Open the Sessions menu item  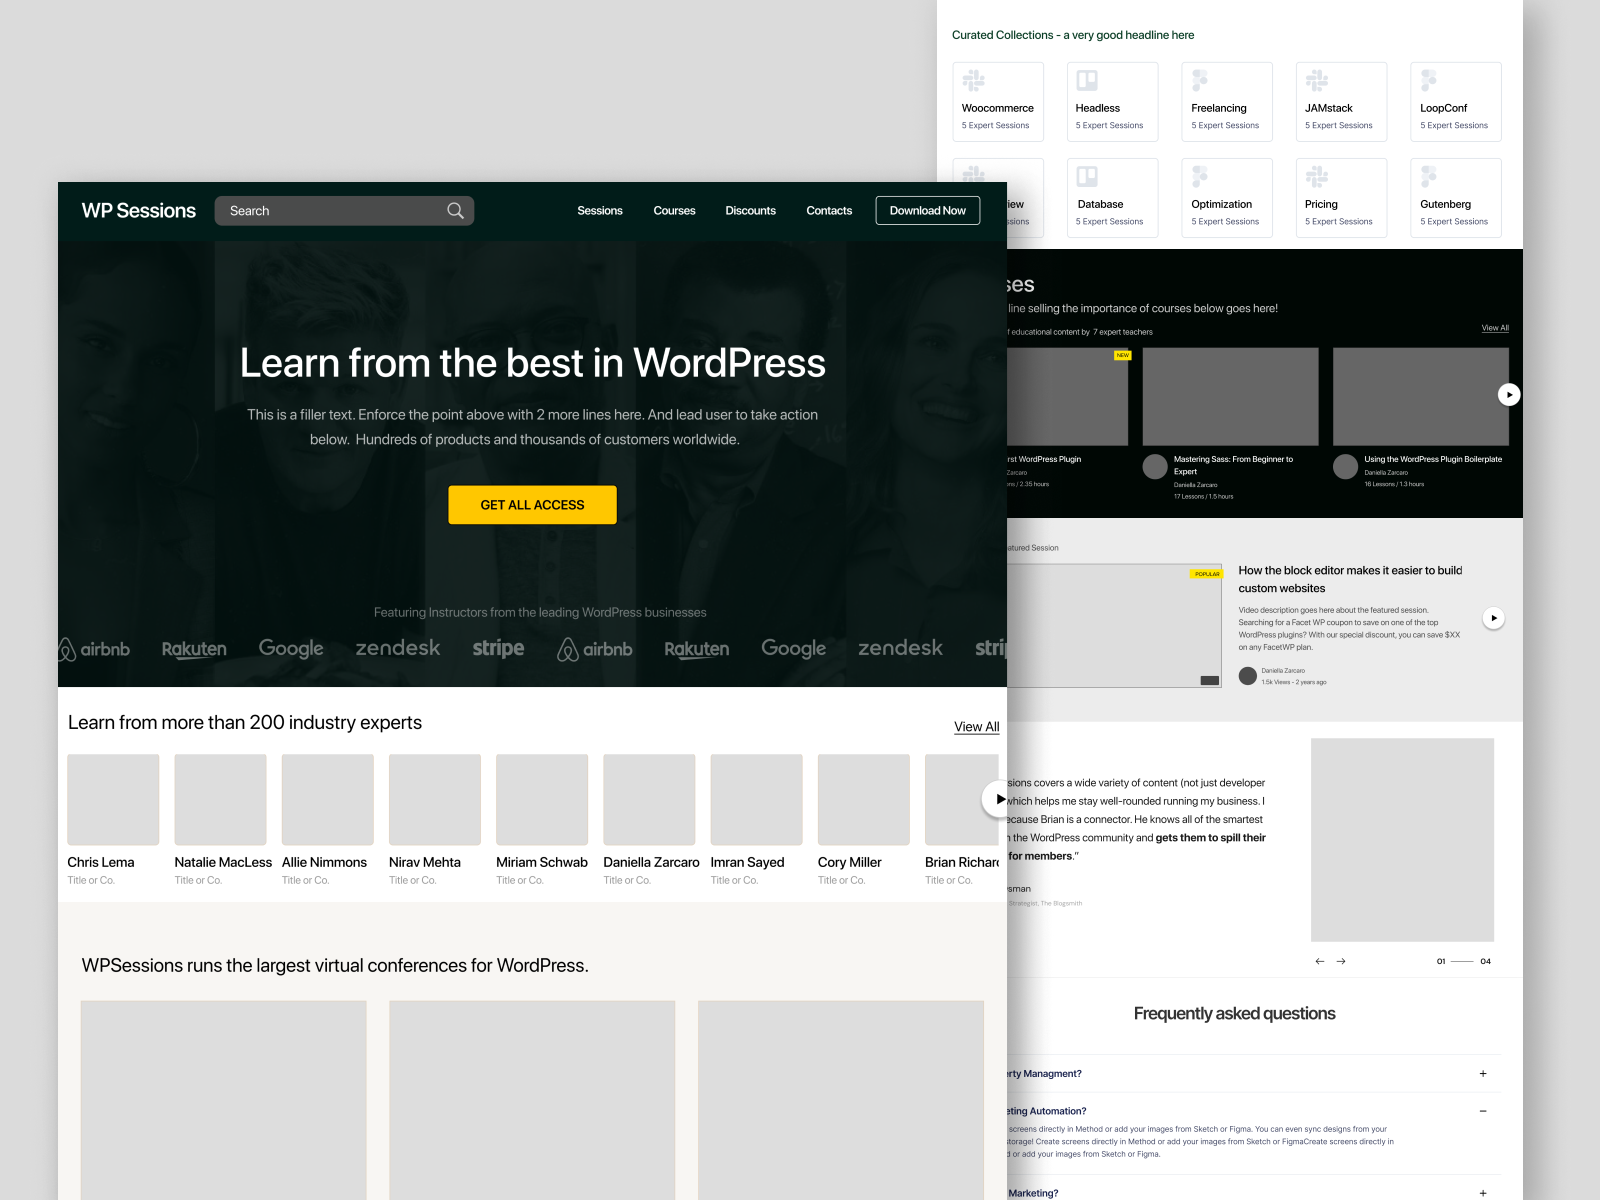pyautogui.click(x=600, y=210)
